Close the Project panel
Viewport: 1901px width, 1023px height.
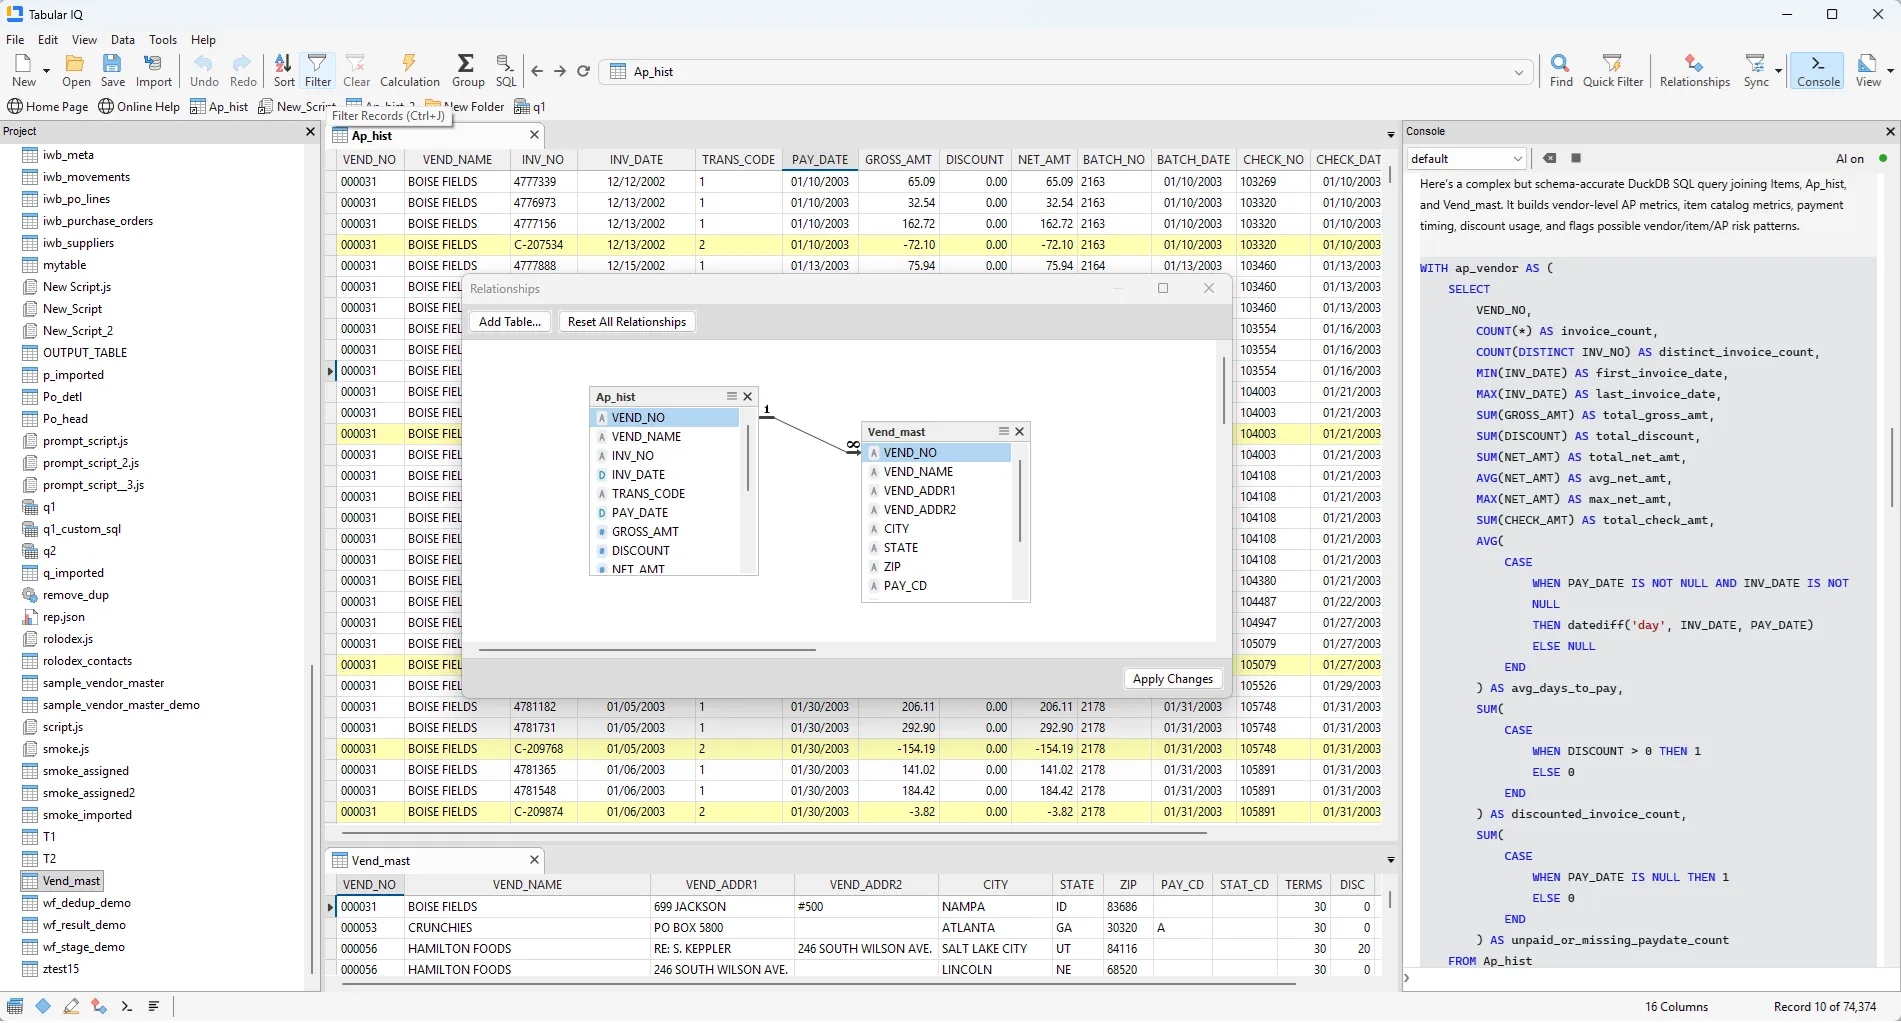[310, 132]
